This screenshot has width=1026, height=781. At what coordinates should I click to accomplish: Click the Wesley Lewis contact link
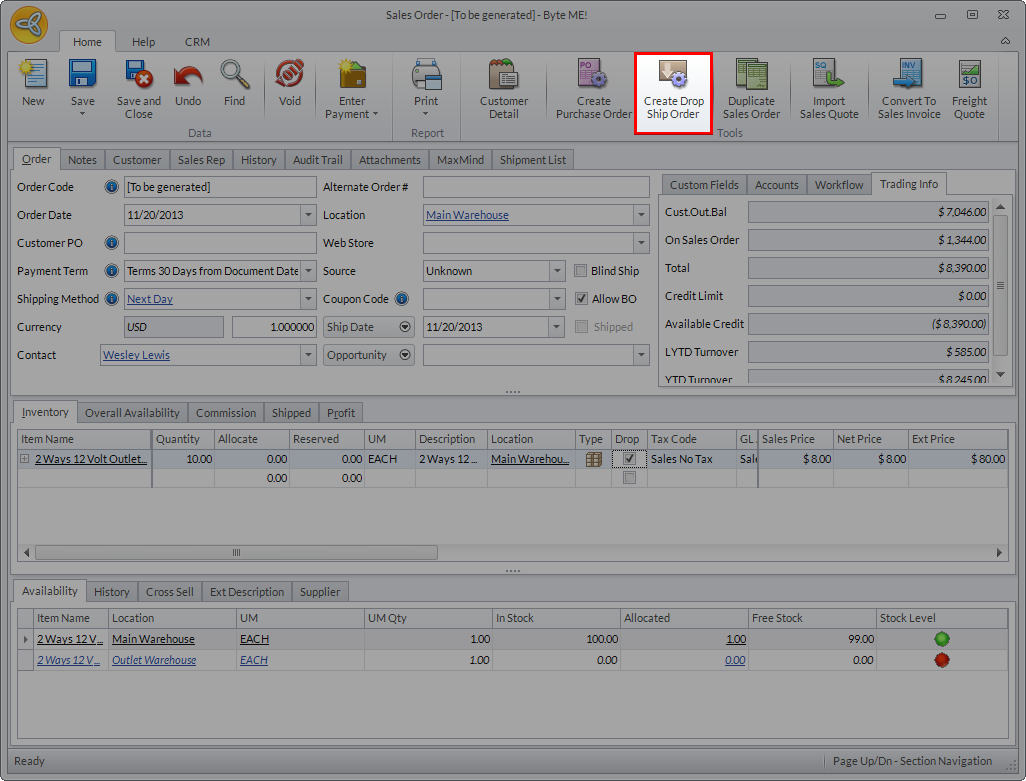point(136,355)
